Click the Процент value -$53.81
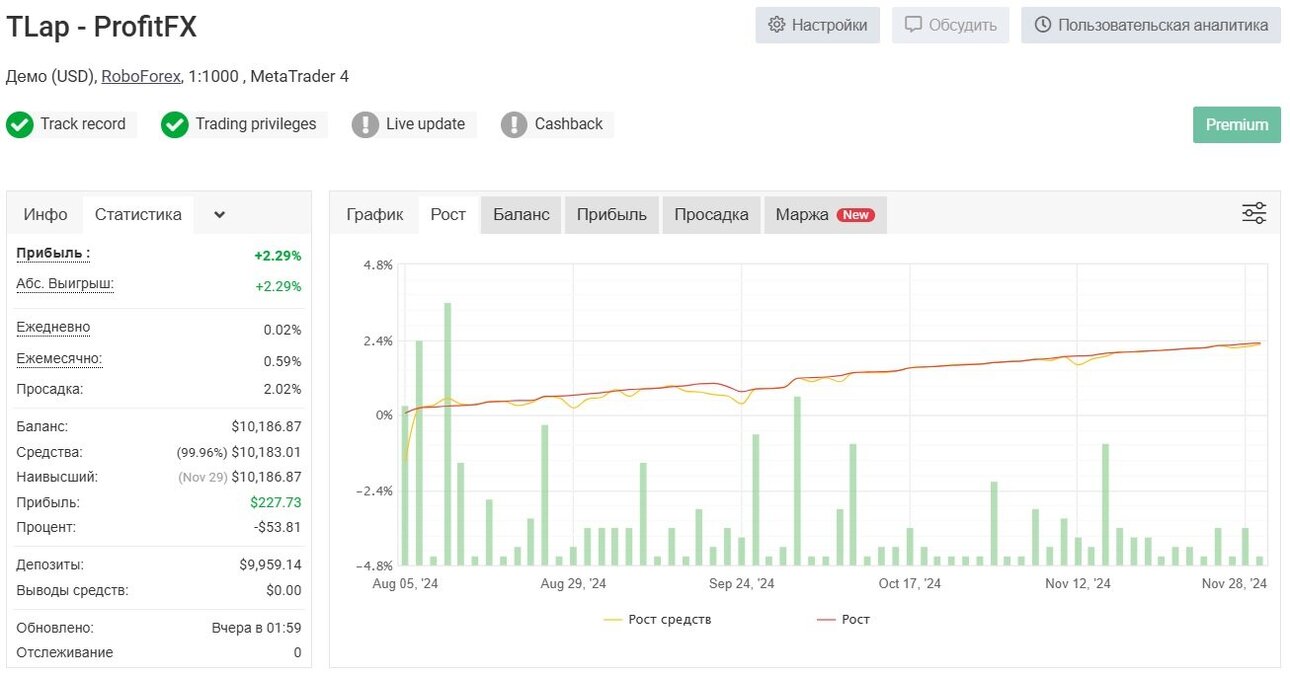Viewport: 1290px width, 677px height. 278,527
